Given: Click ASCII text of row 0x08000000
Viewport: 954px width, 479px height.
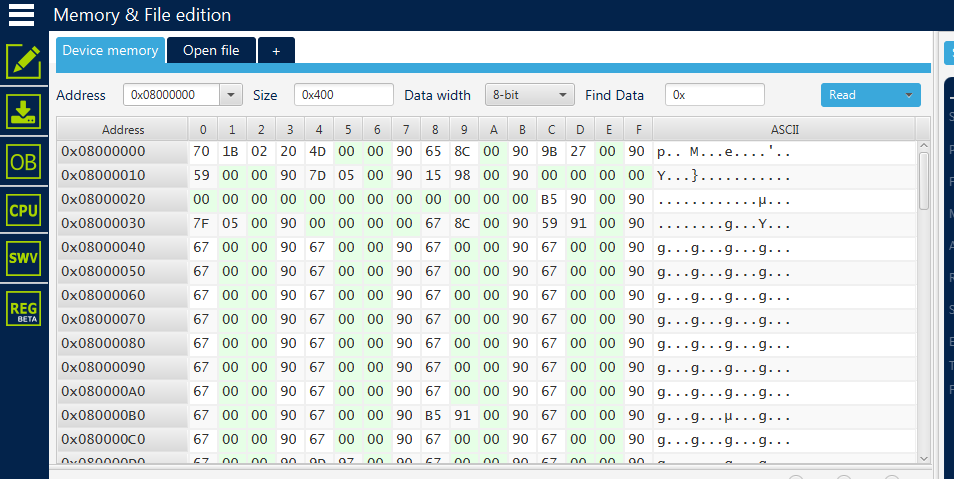Looking at the screenshot, I should point(724,152).
